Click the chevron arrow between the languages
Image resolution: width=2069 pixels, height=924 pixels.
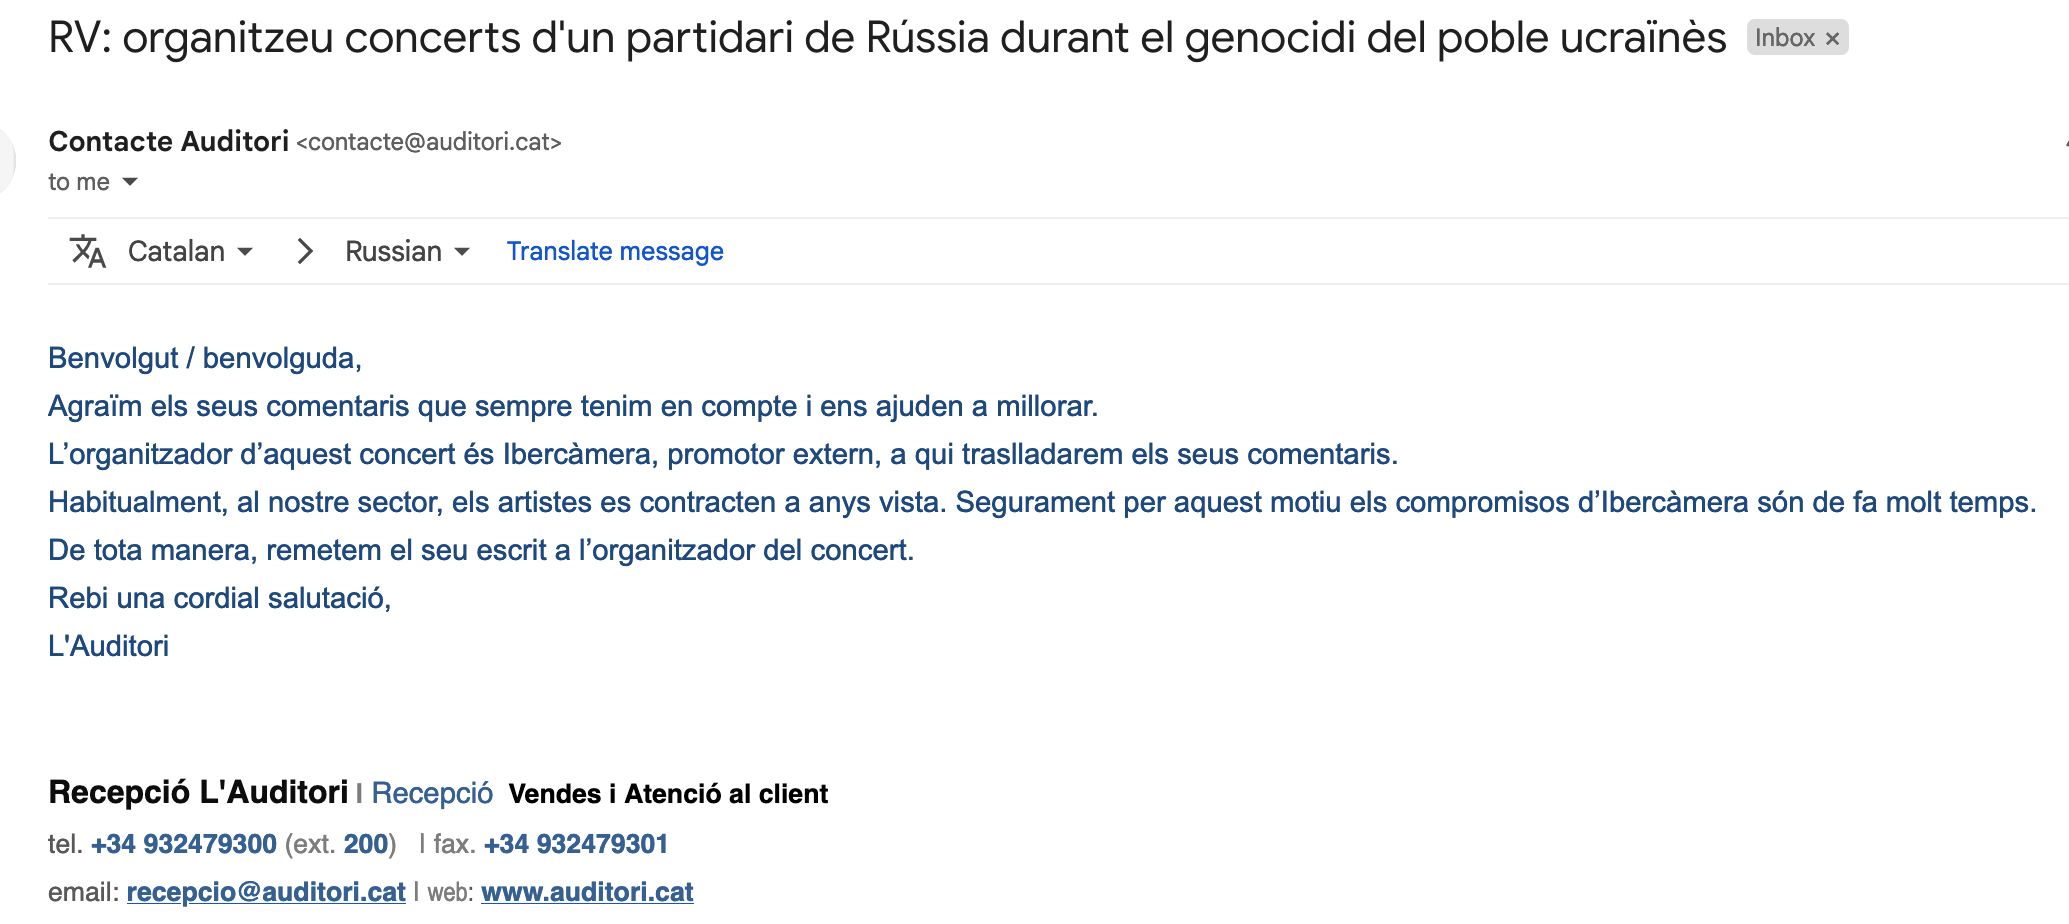[x=305, y=251]
